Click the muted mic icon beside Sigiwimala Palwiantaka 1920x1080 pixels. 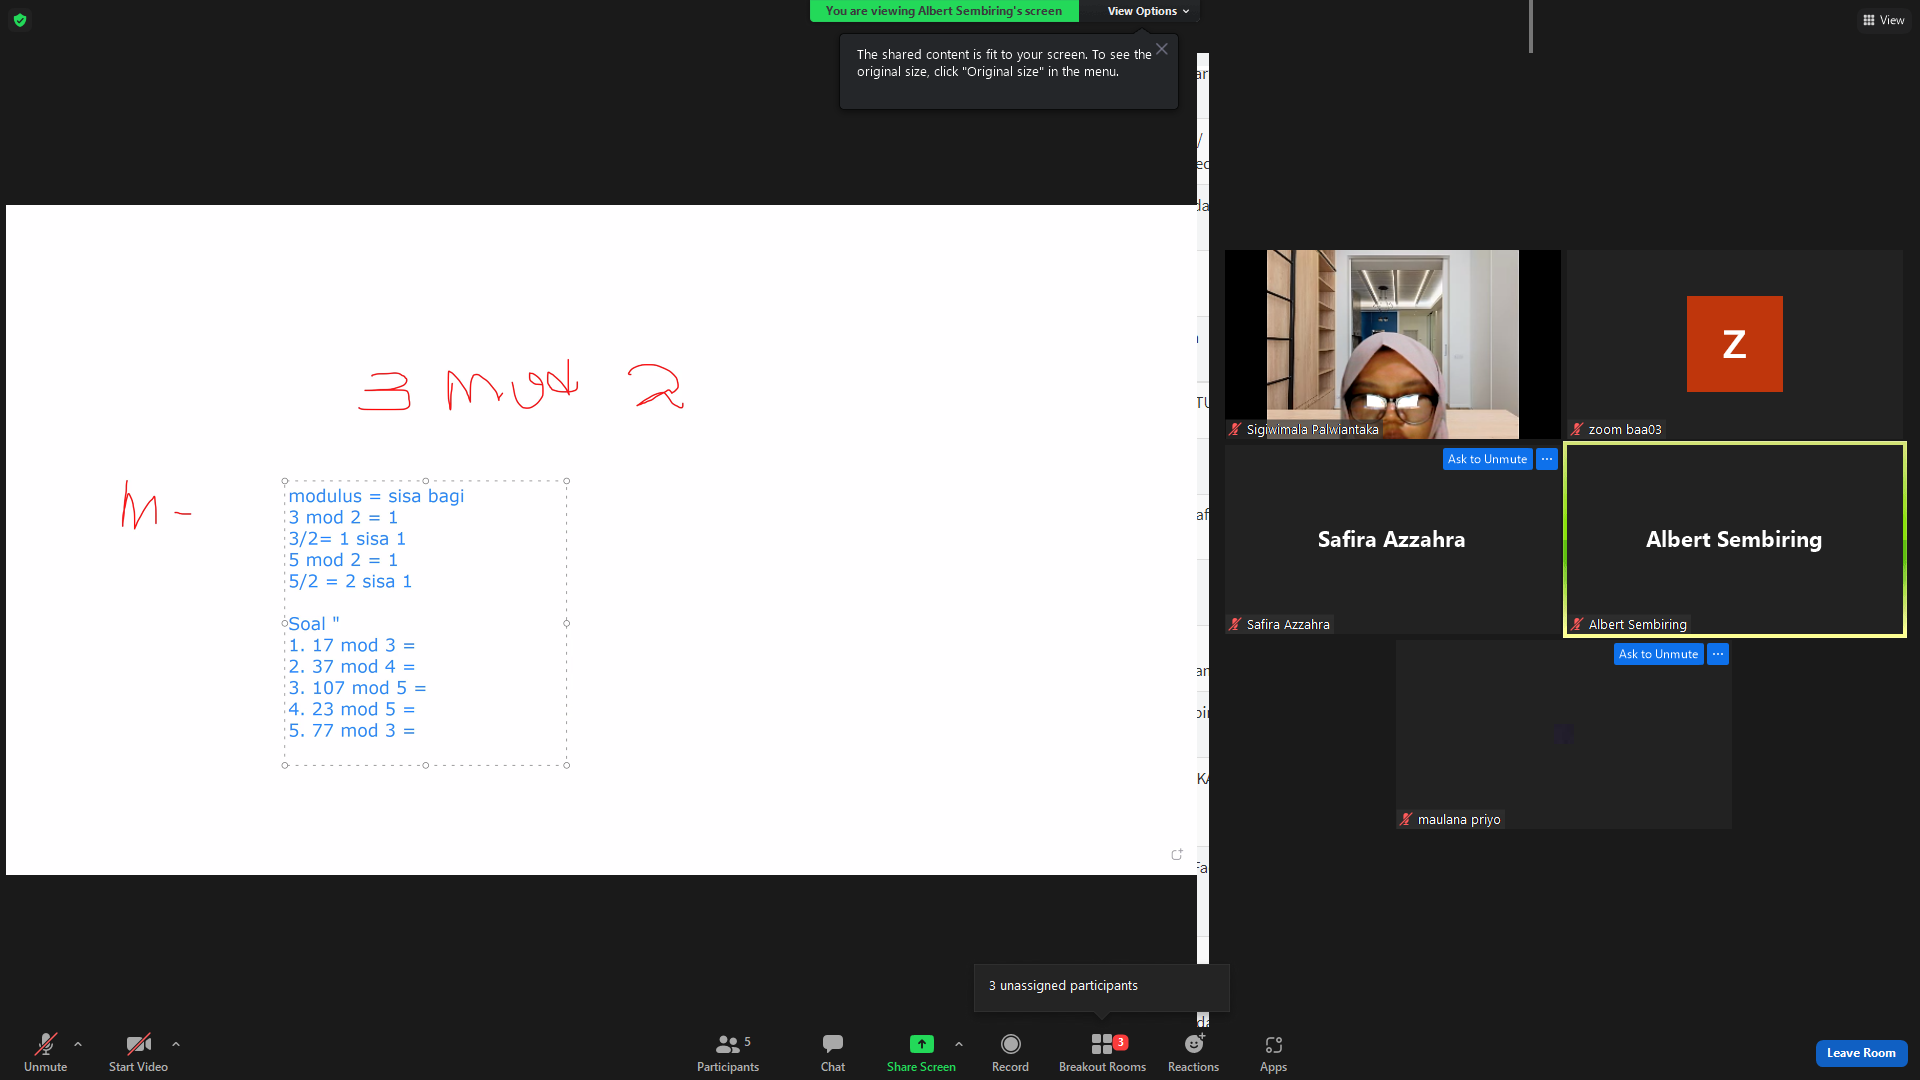tap(1236, 430)
